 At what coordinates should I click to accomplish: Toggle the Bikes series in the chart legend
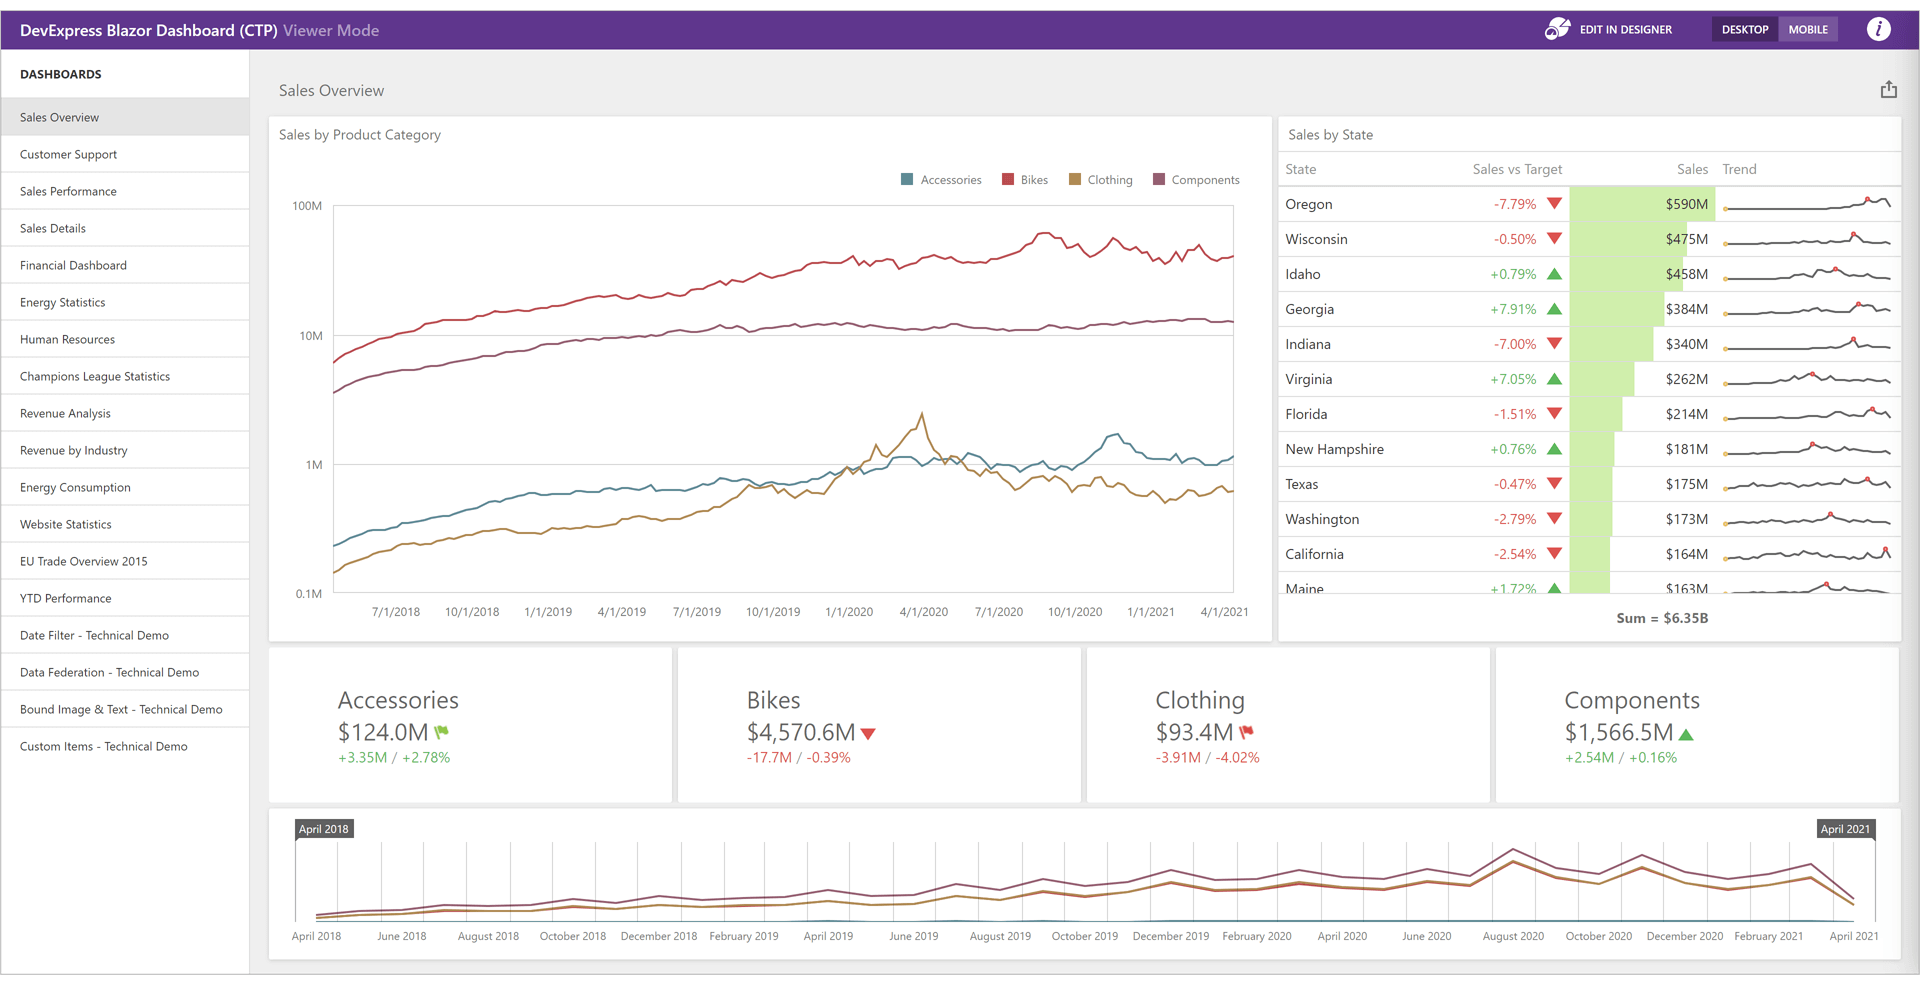click(1024, 179)
